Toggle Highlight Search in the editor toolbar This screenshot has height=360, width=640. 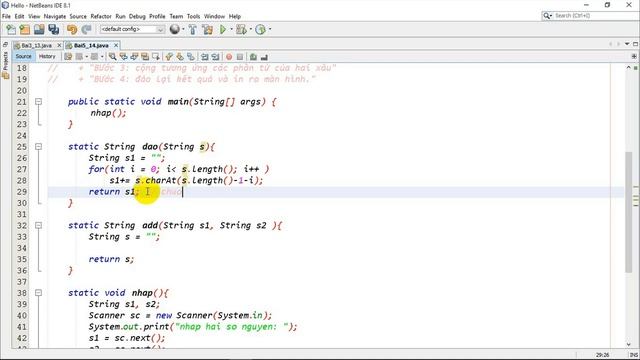click(144, 57)
